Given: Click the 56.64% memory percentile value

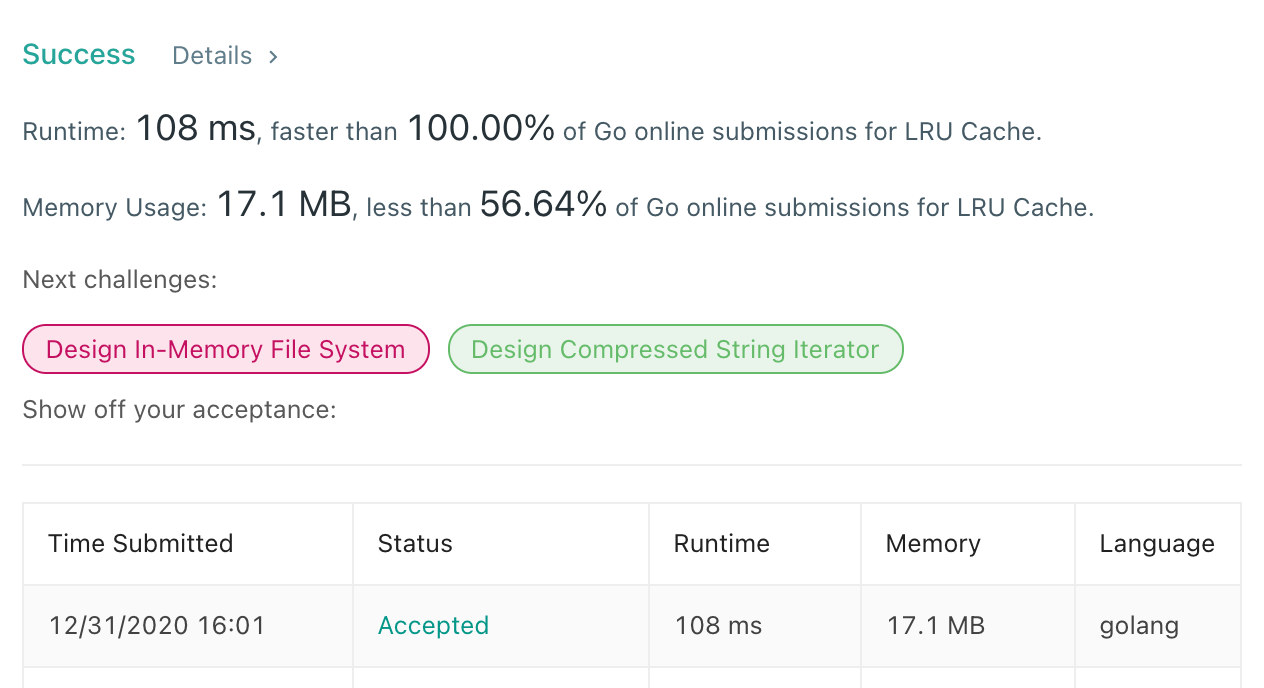Looking at the screenshot, I should (543, 205).
